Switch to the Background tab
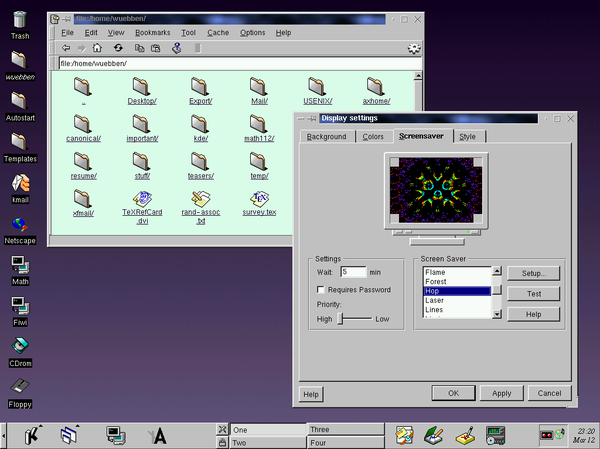The image size is (600, 449). [327, 136]
